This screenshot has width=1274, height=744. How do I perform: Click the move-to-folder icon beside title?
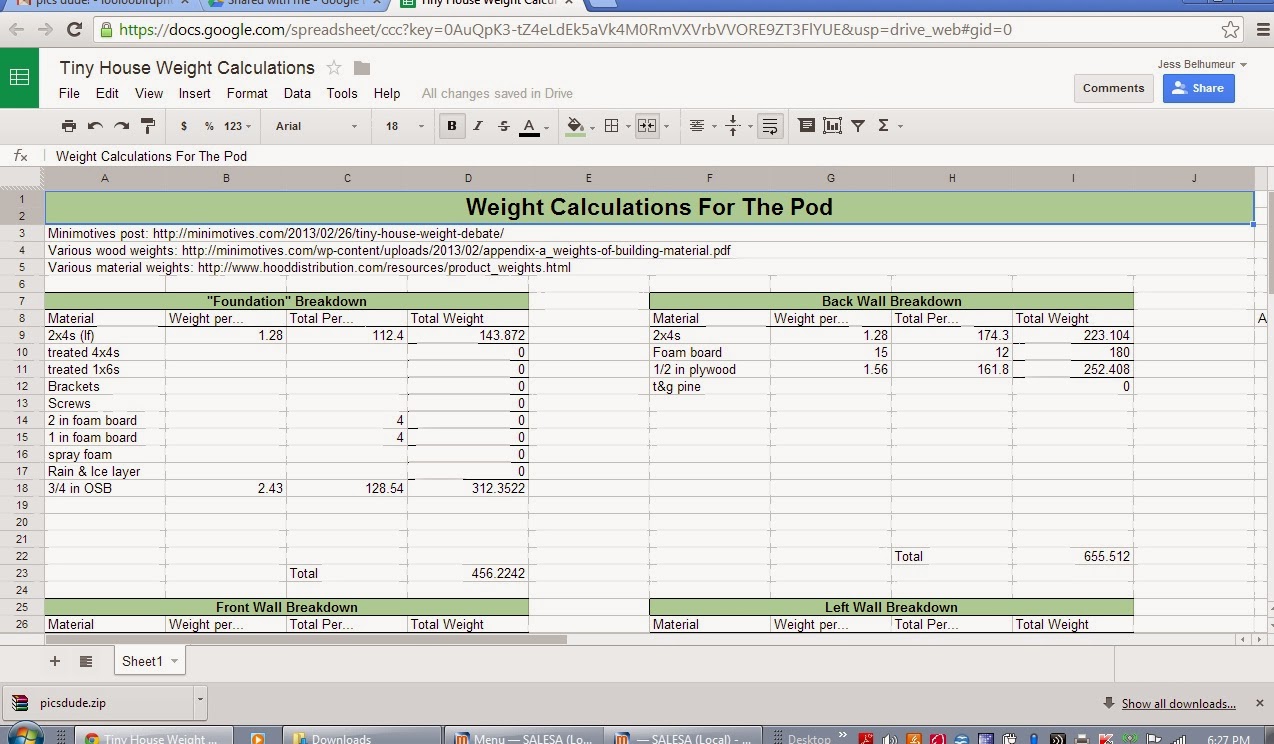(x=362, y=68)
